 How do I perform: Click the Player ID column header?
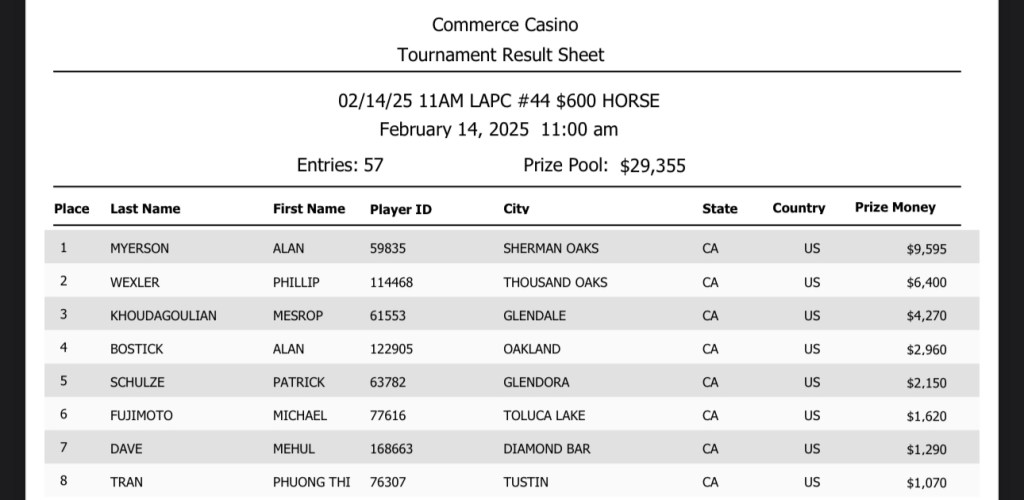pos(400,210)
